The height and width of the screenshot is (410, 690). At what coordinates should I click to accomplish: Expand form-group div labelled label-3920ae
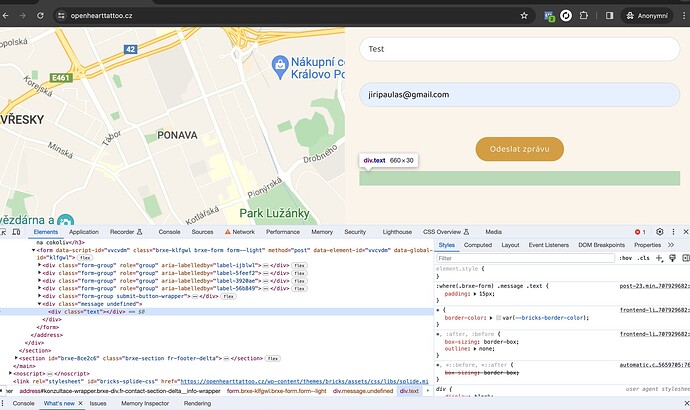(x=40, y=281)
